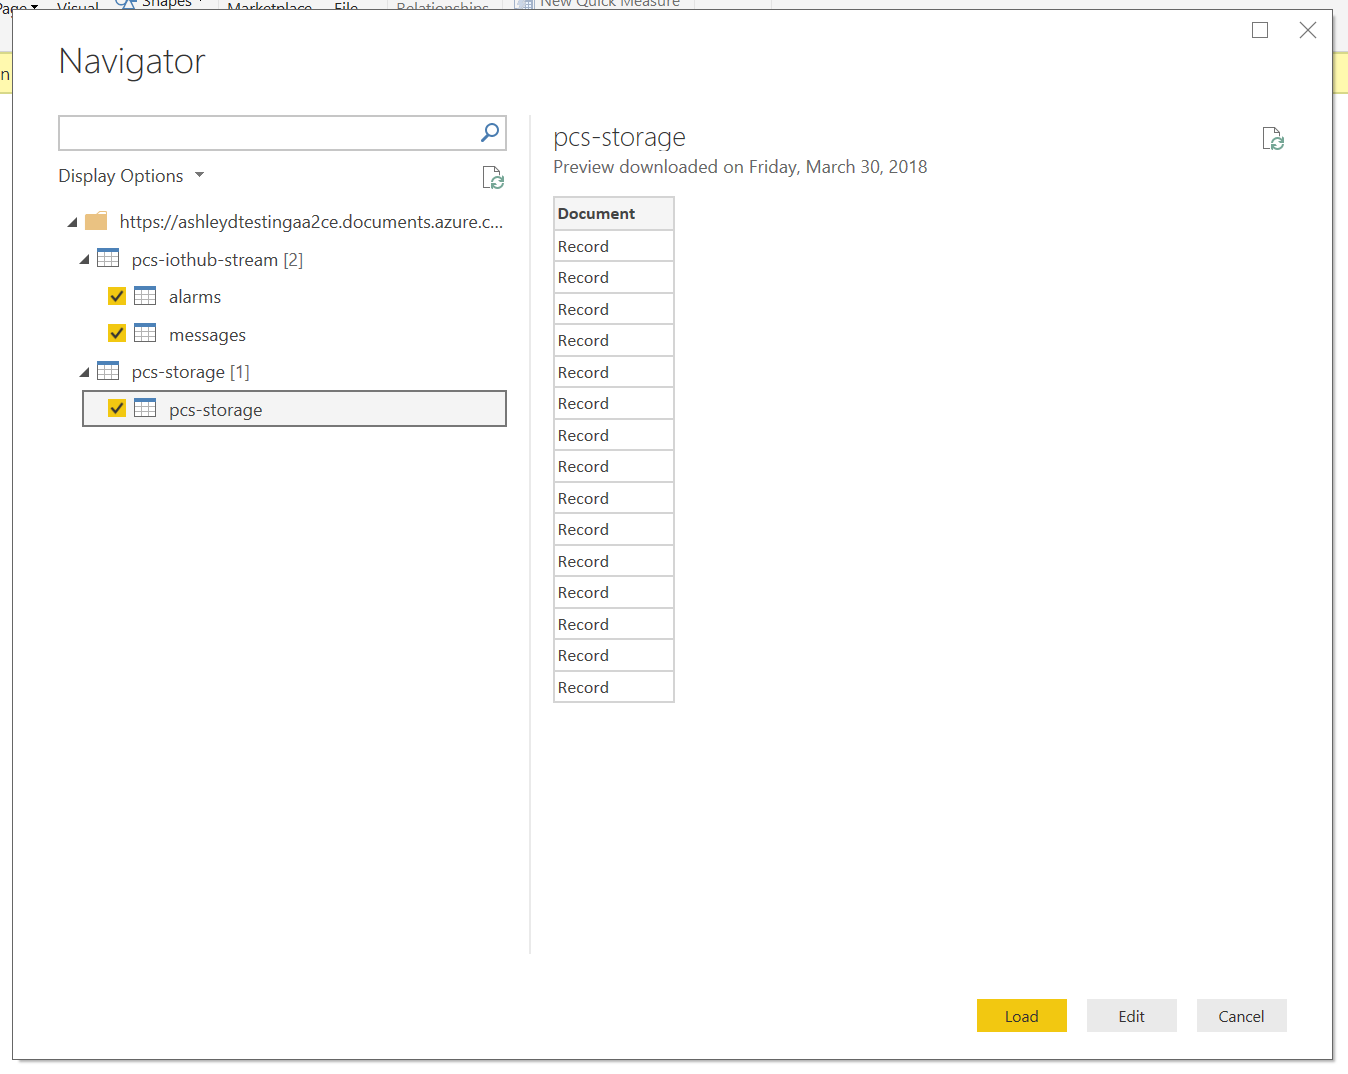Open the Display Options dropdown
Image resolution: width=1348 pixels, height=1074 pixels.
(x=131, y=176)
